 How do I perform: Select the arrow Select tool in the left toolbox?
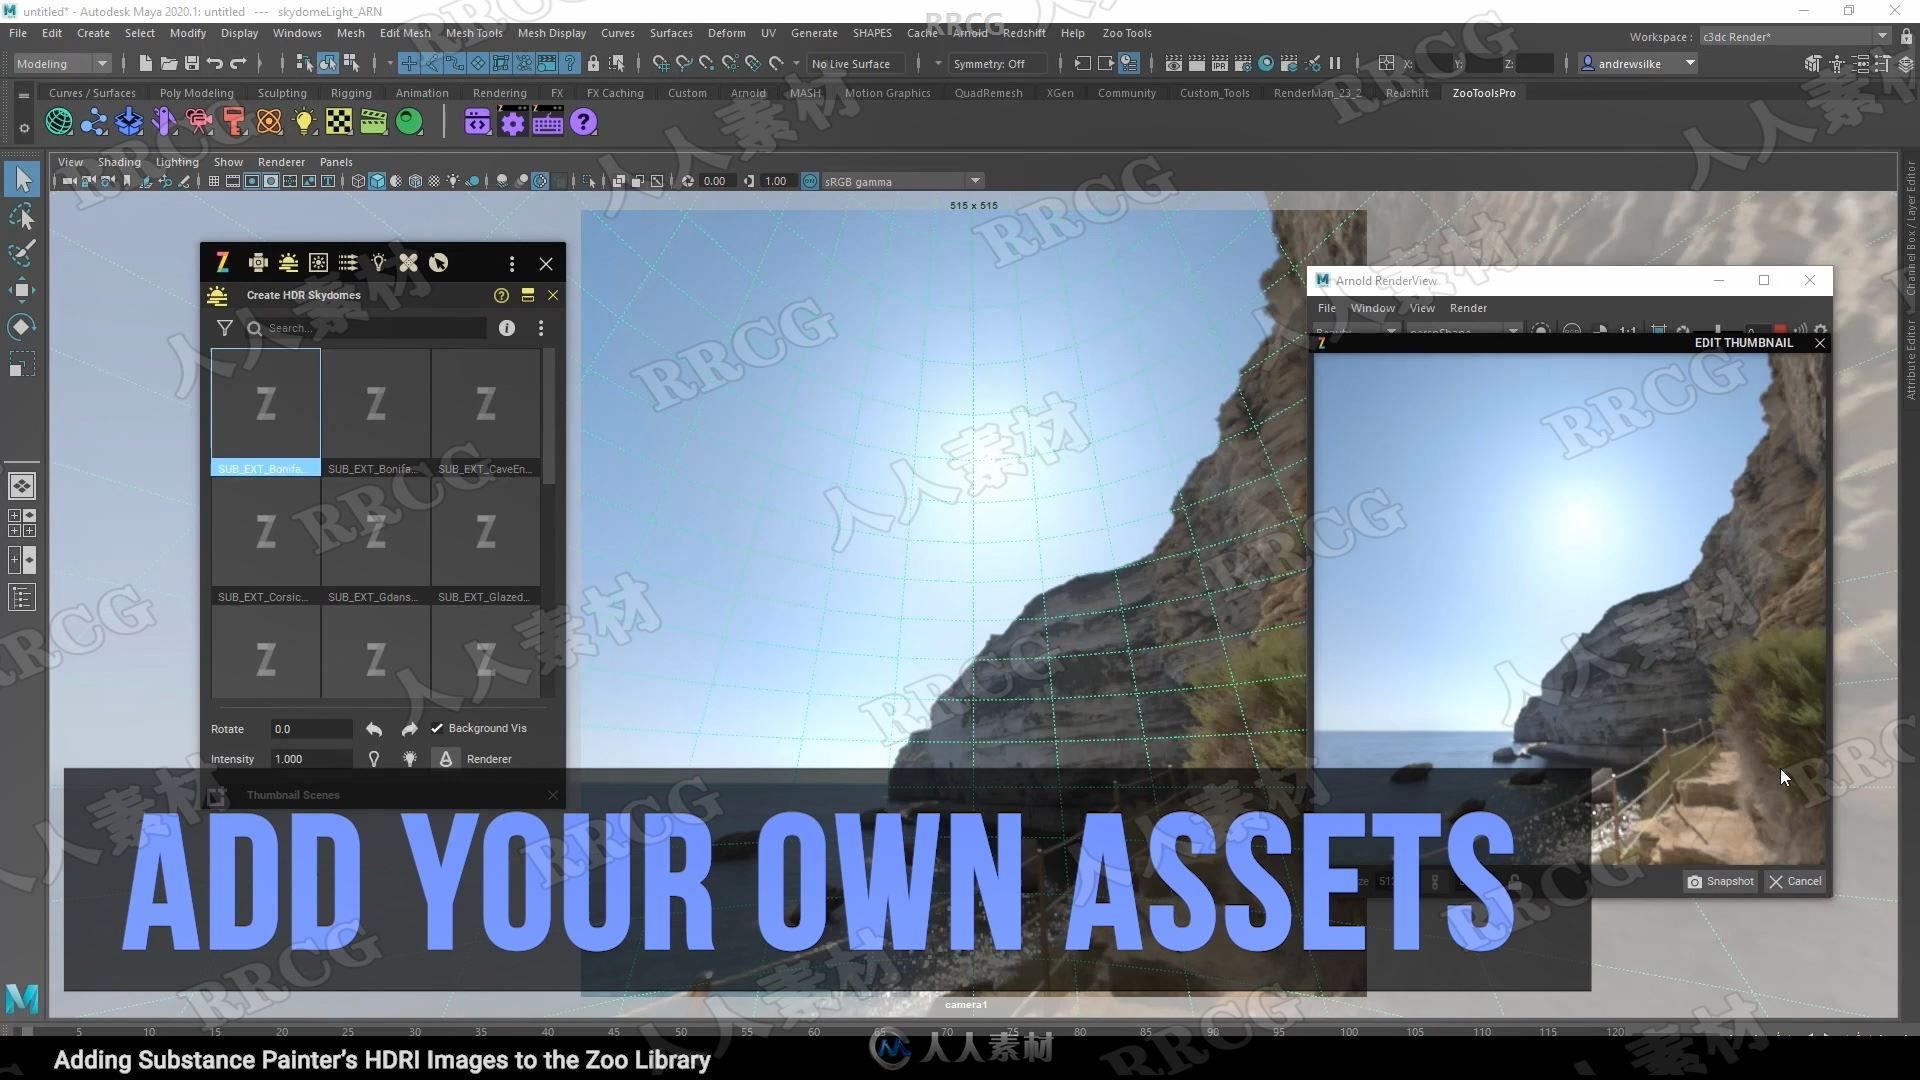click(22, 180)
